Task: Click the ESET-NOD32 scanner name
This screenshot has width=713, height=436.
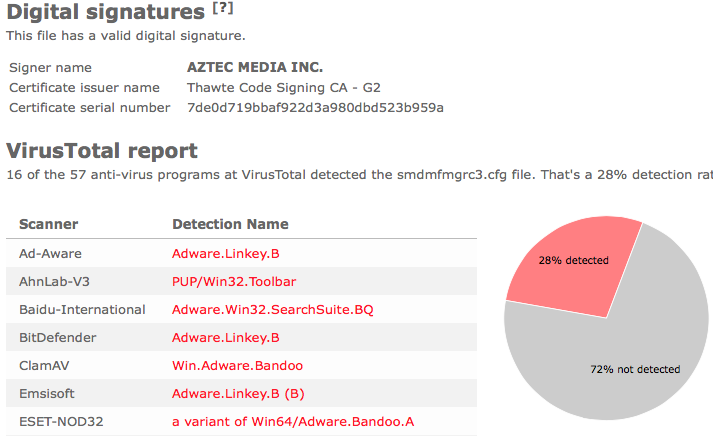Action: click(61, 422)
